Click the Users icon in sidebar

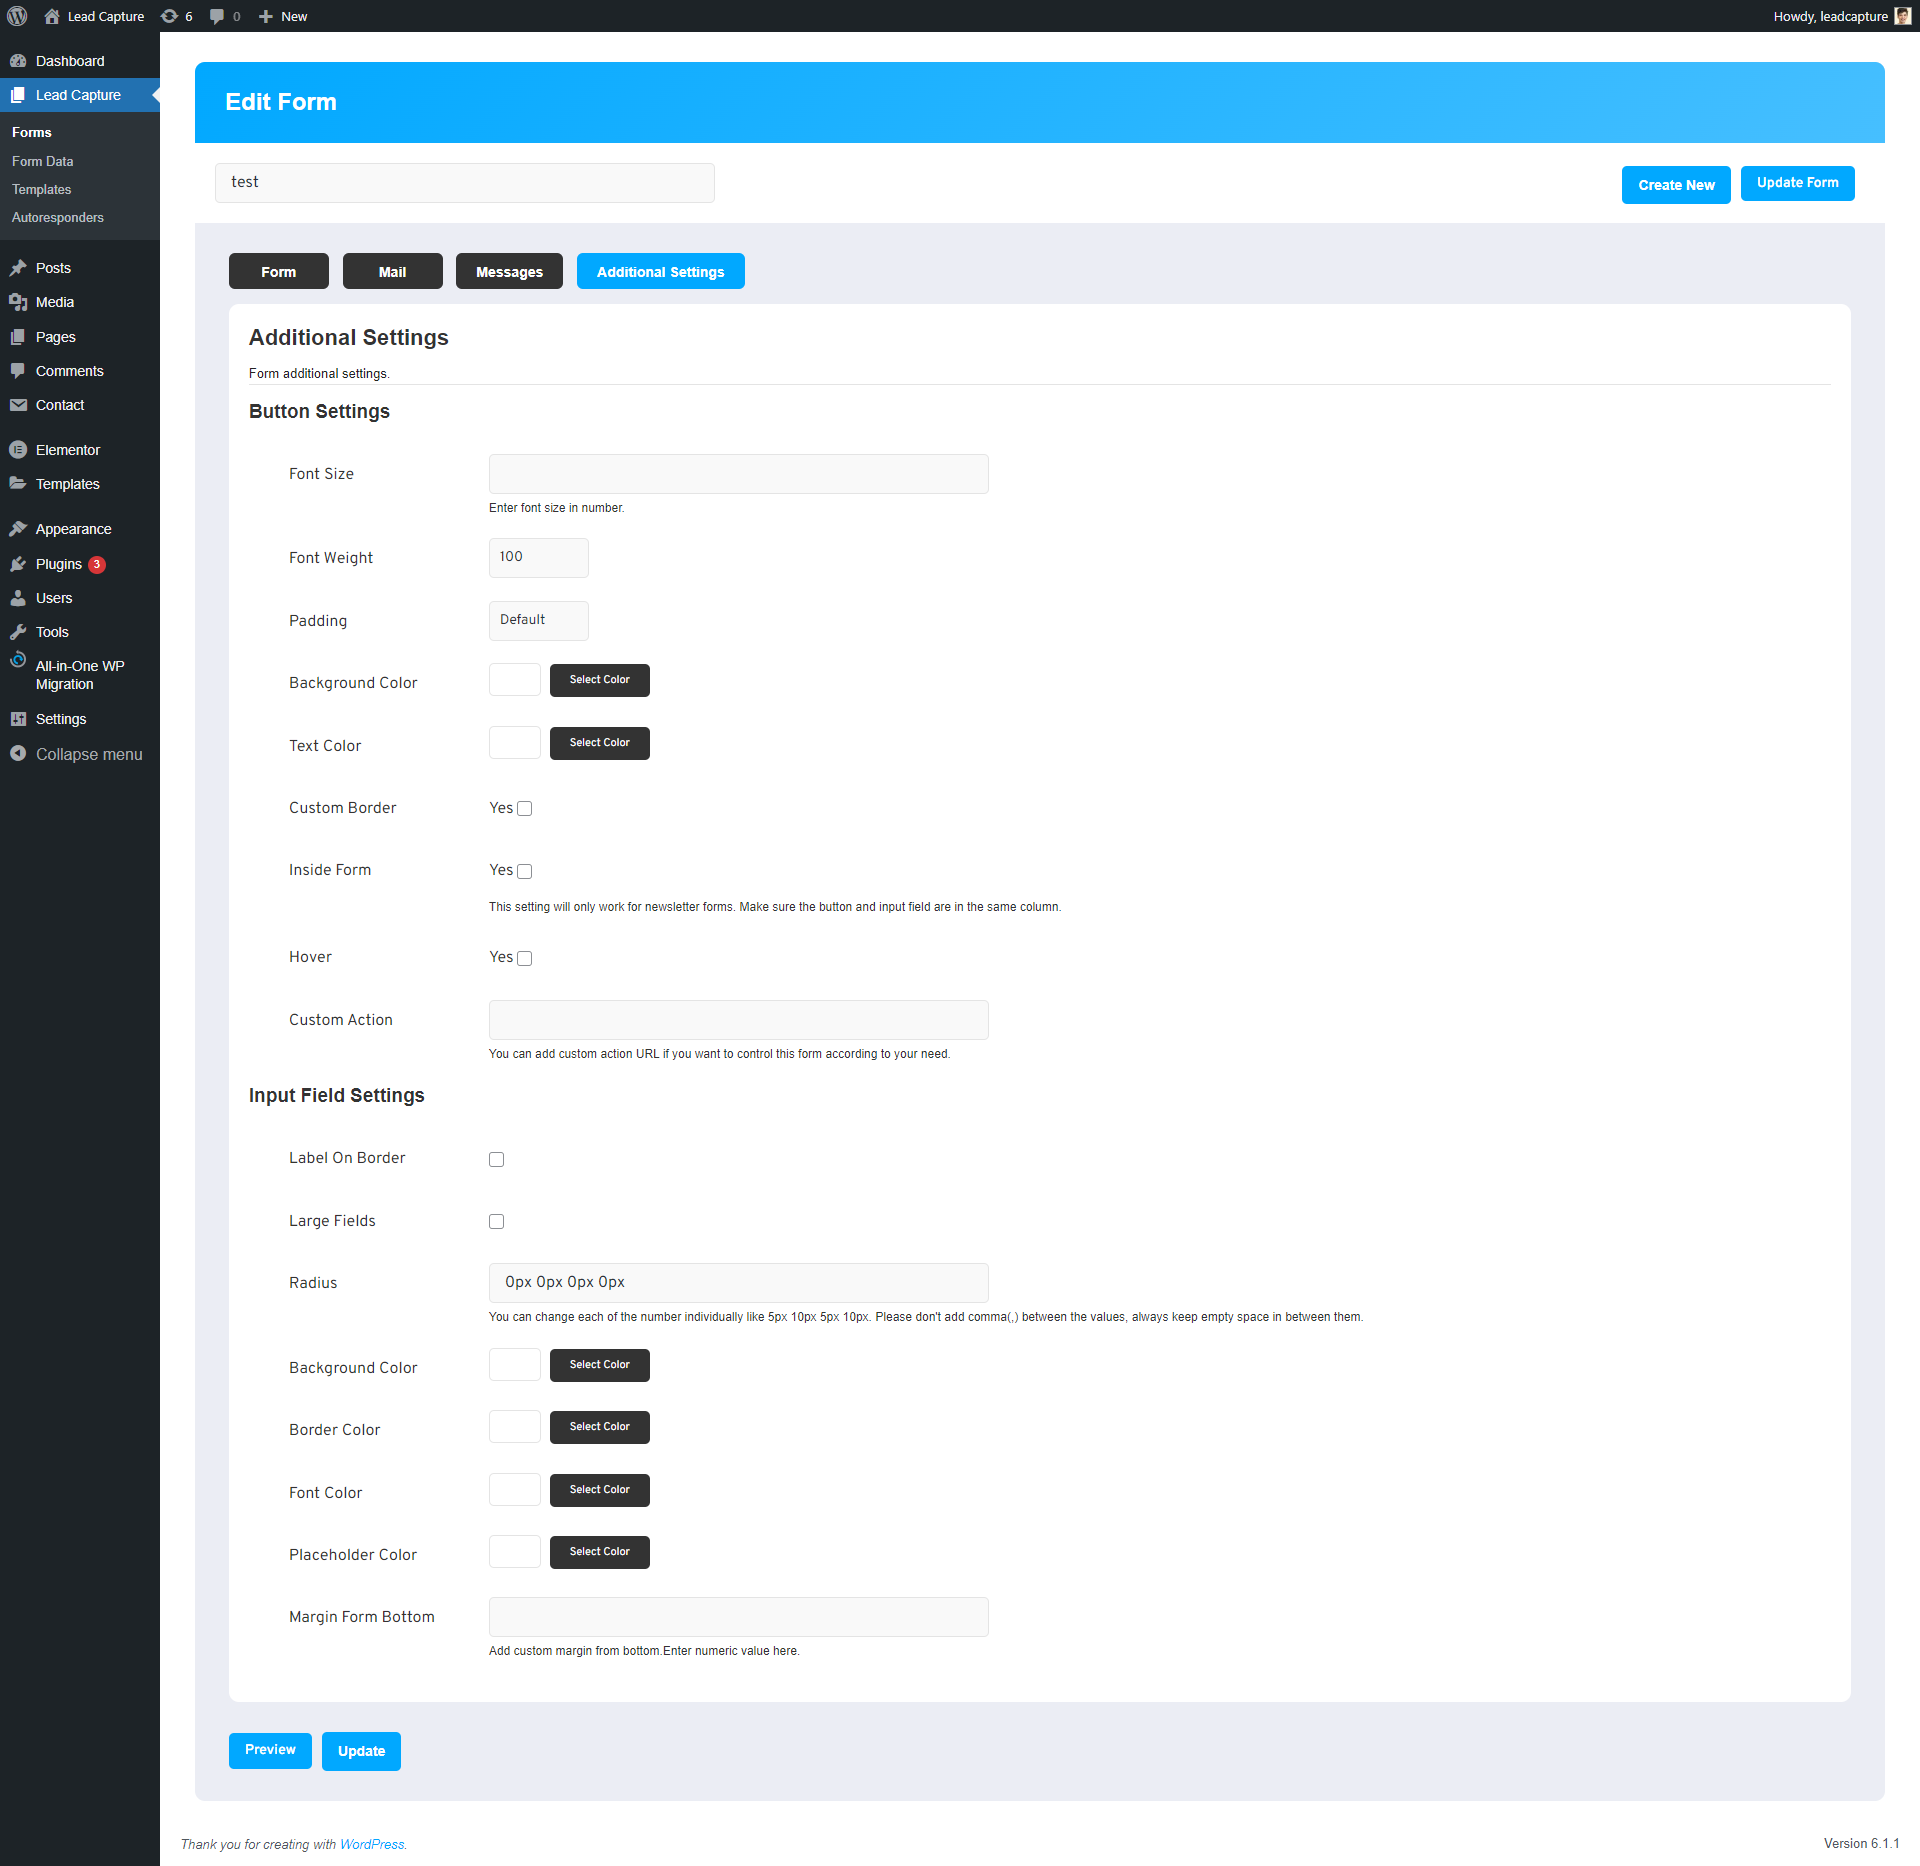18,598
